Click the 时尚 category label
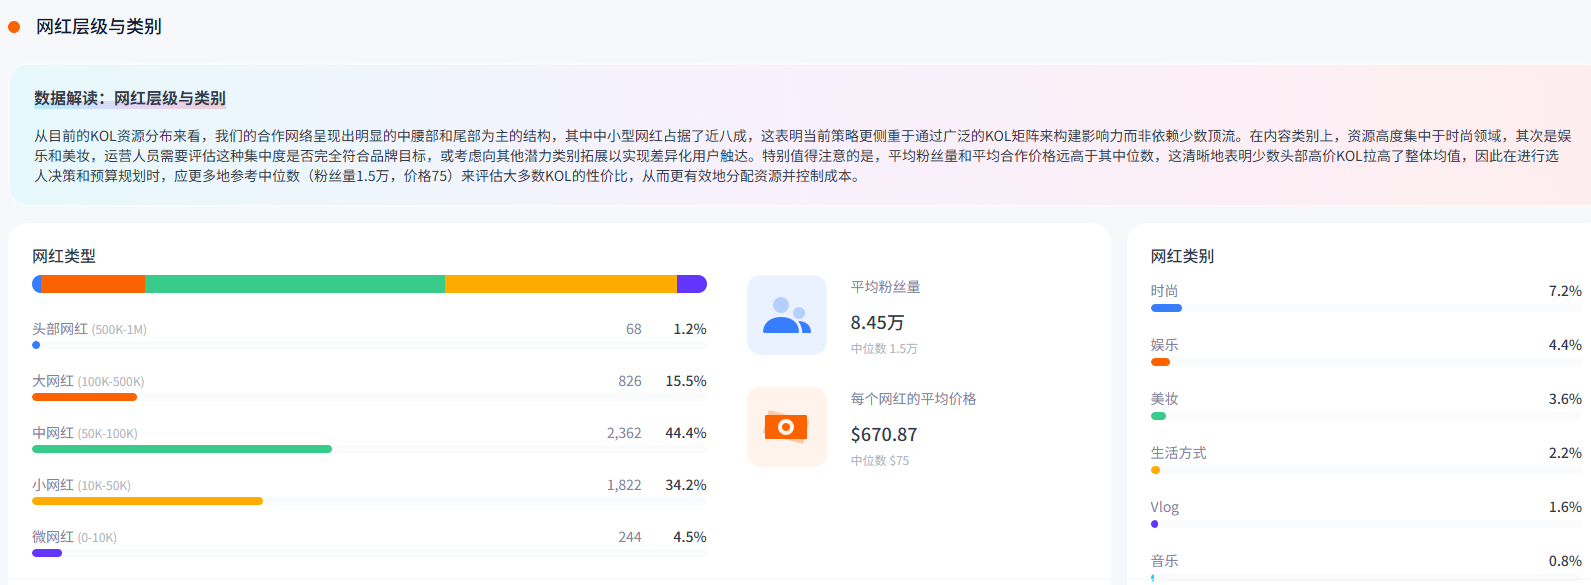1591x585 pixels. coord(1165,291)
